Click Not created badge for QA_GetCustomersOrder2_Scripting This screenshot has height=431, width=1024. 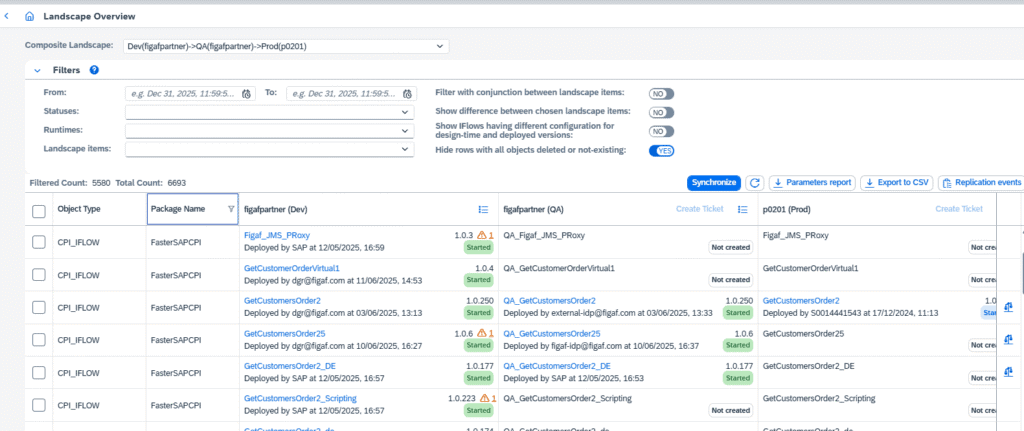pyautogui.click(x=731, y=410)
